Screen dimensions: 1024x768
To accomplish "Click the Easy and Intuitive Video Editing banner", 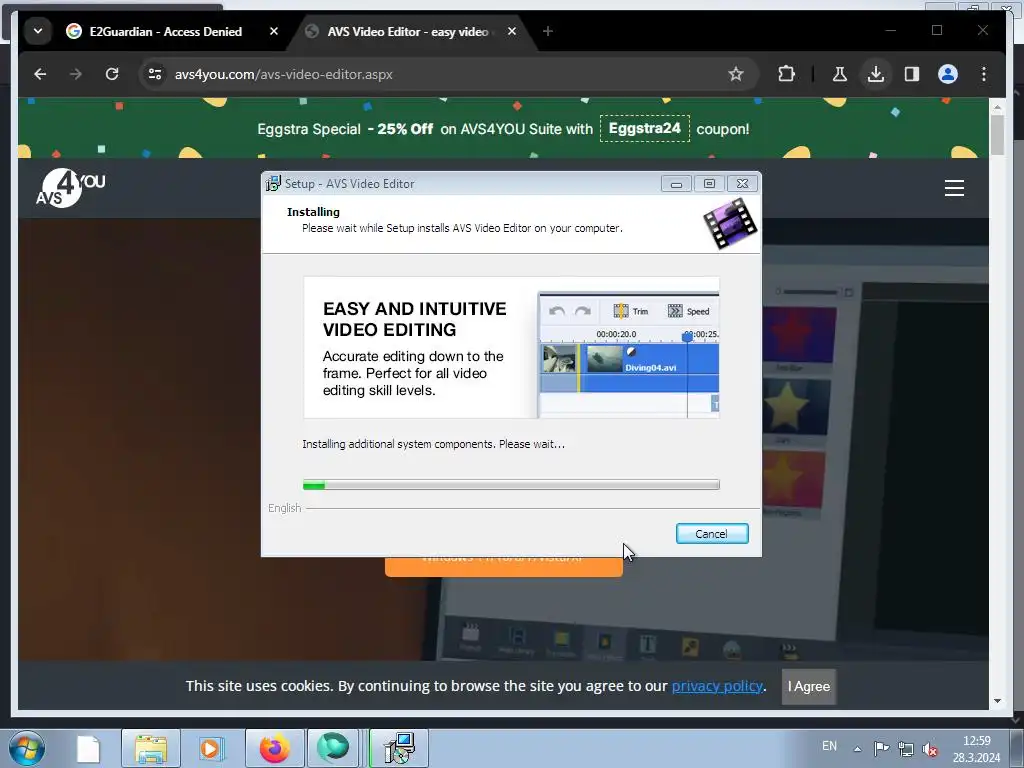I will (511, 347).
